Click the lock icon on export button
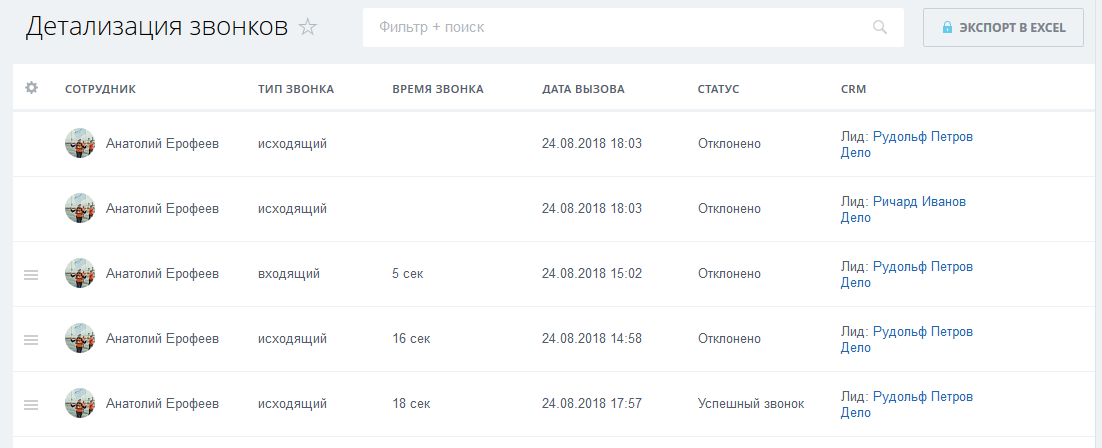Viewport: 1102px width, 448px height. point(947,27)
